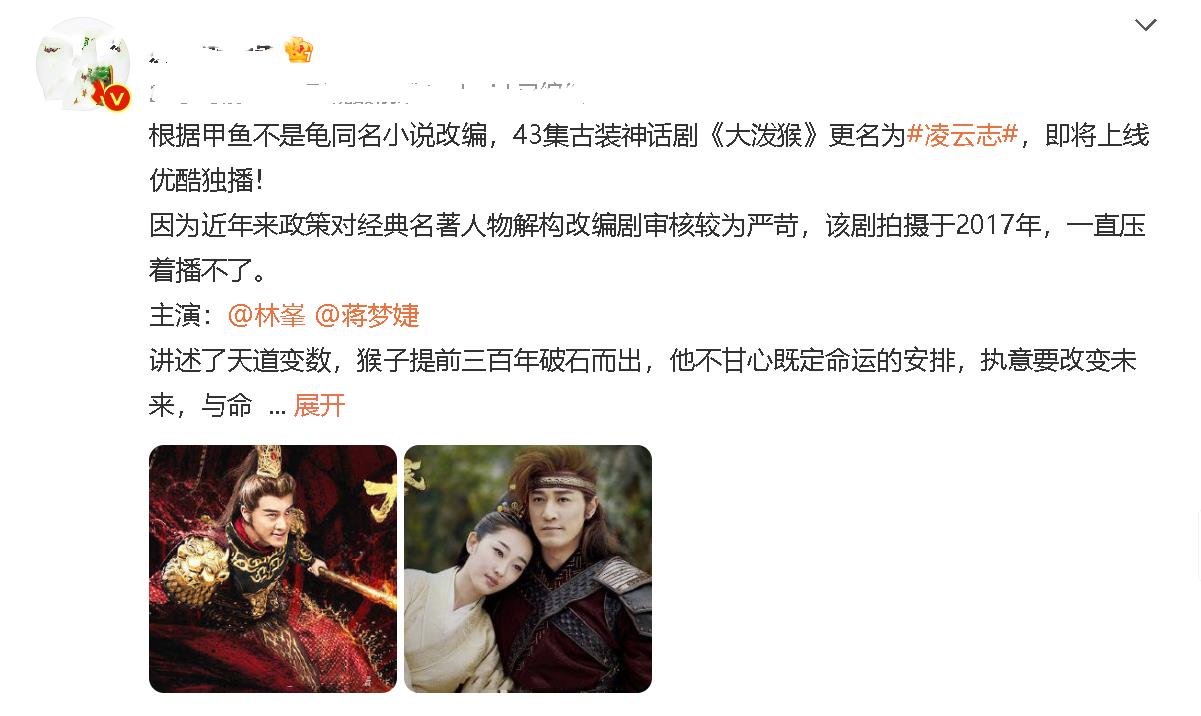Click the 优酷独播 text line
This screenshot has height=716, width=1201.
(x=206, y=181)
